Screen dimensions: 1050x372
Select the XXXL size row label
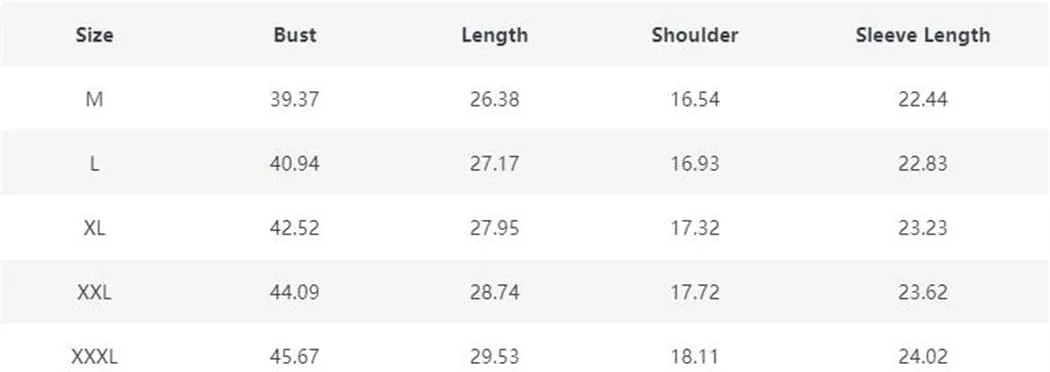point(94,356)
